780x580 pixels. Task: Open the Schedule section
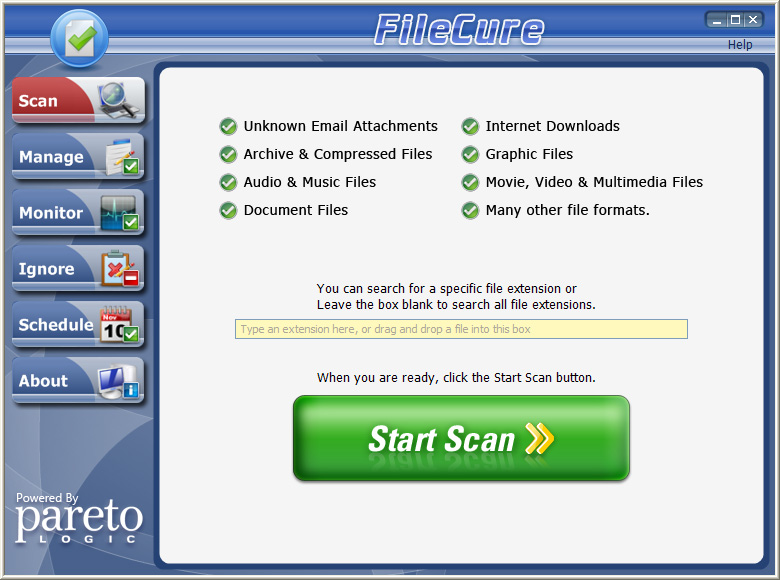tap(78, 324)
